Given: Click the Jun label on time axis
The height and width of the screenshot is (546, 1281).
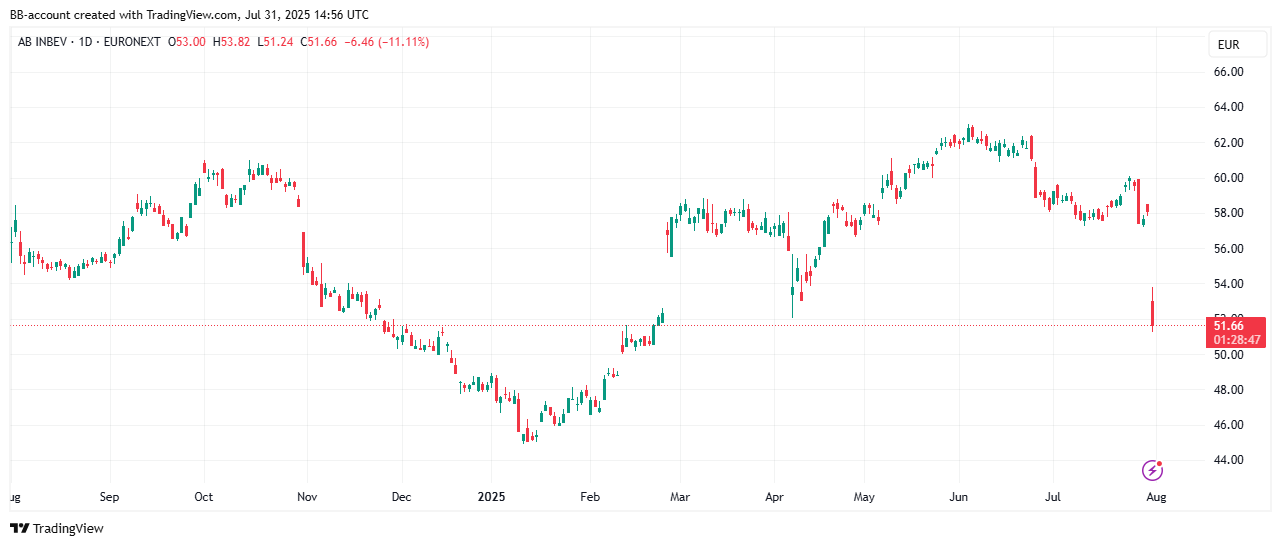Looking at the screenshot, I should [959, 496].
